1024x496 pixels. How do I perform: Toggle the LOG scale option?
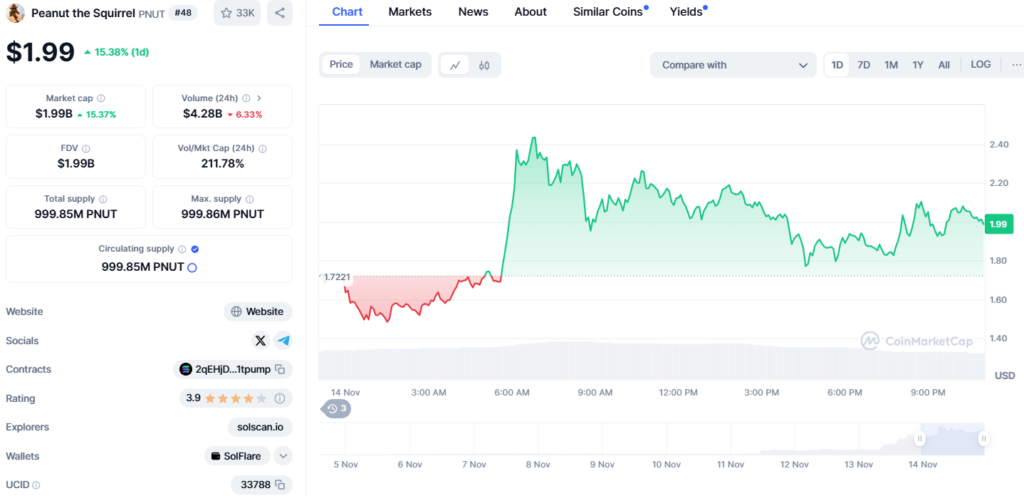click(980, 65)
